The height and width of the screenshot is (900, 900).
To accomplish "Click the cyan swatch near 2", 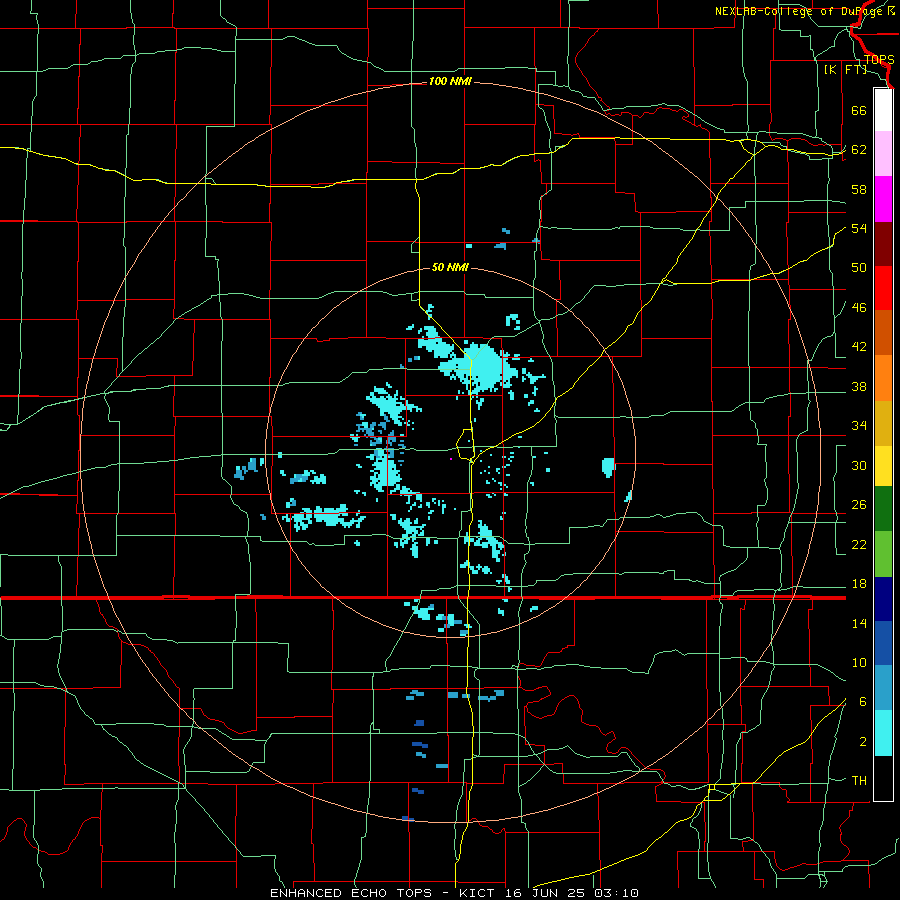I will click(x=883, y=733).
